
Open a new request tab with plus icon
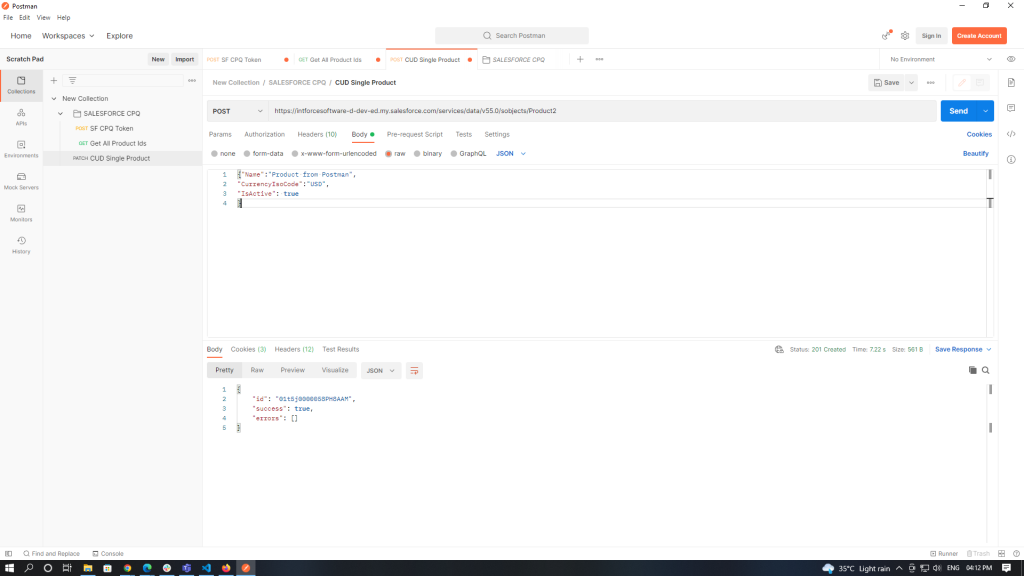tap(580, 59)
